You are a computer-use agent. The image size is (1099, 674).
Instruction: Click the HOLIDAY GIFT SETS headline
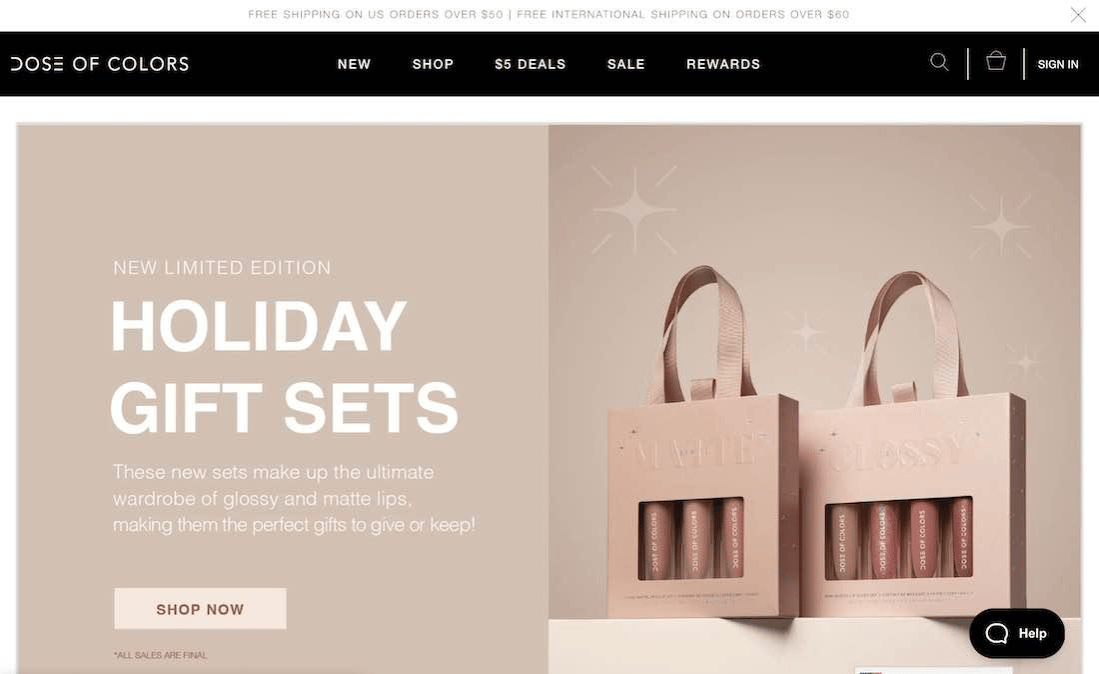pos(285,366)
